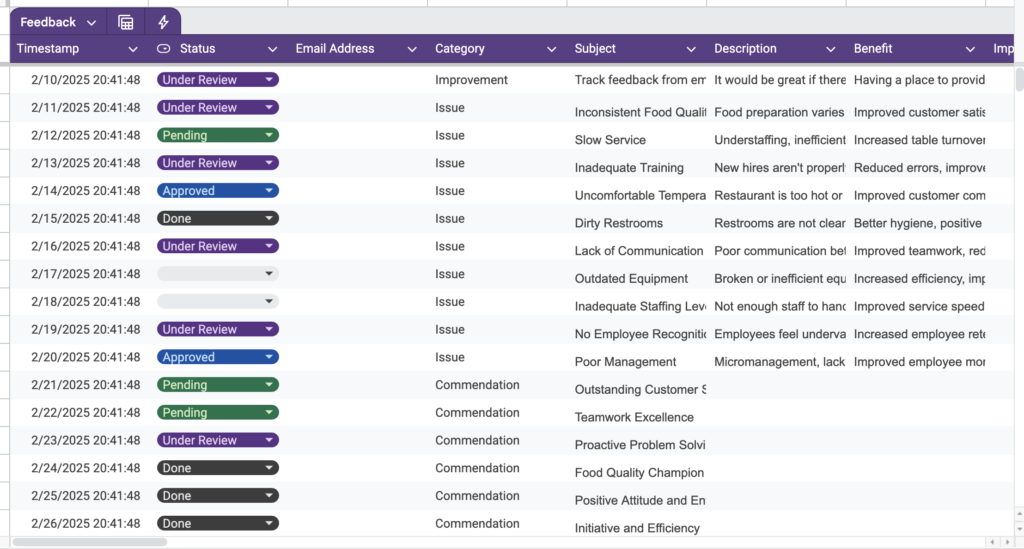Click the table view grid icon

pos(125,22)
